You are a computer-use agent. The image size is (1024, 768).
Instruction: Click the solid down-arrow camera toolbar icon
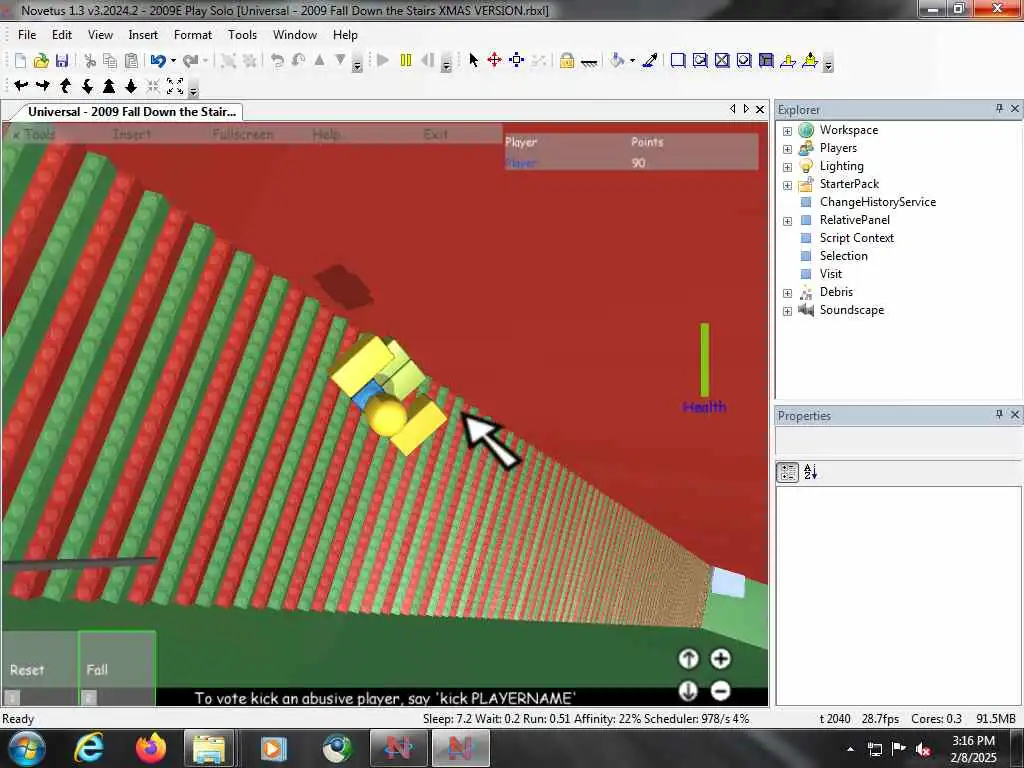tap(131, 86)
